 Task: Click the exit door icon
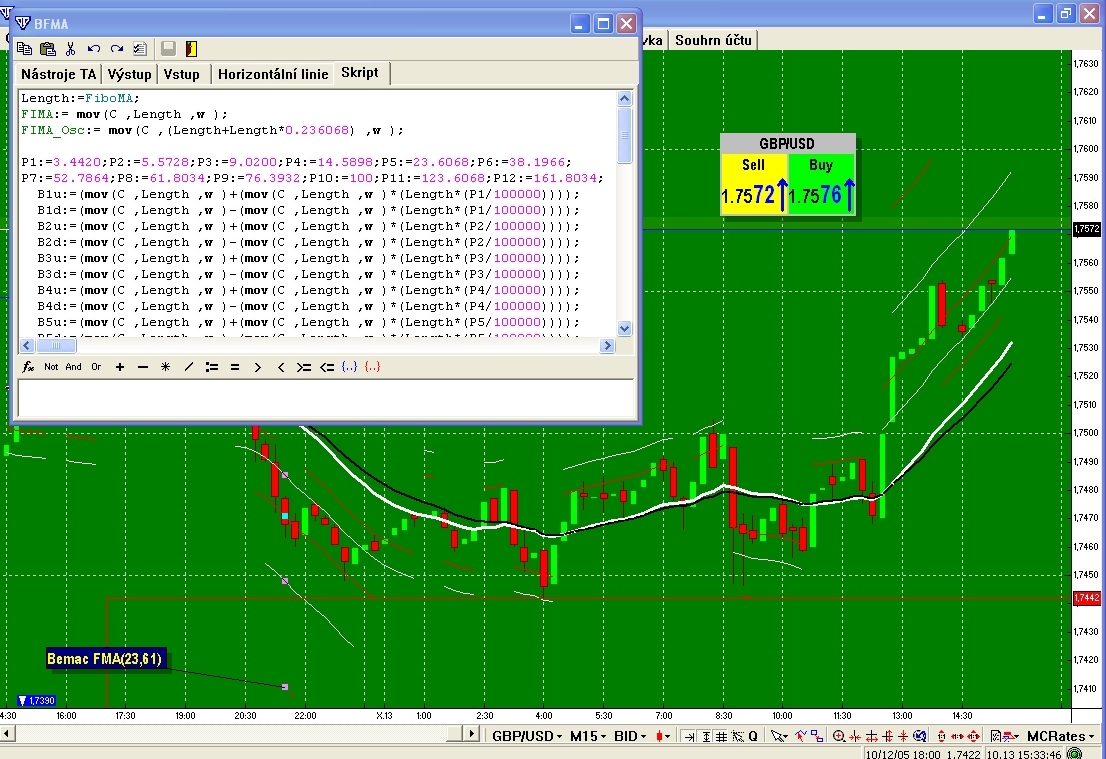(191, 48)
